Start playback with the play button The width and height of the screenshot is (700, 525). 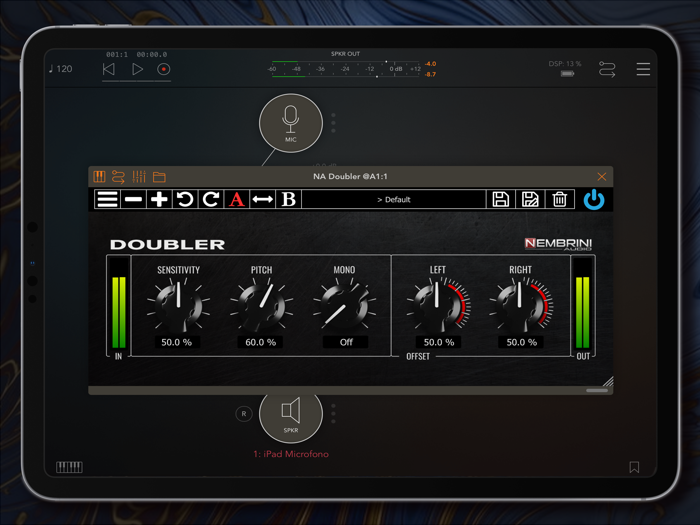point(138,69)
